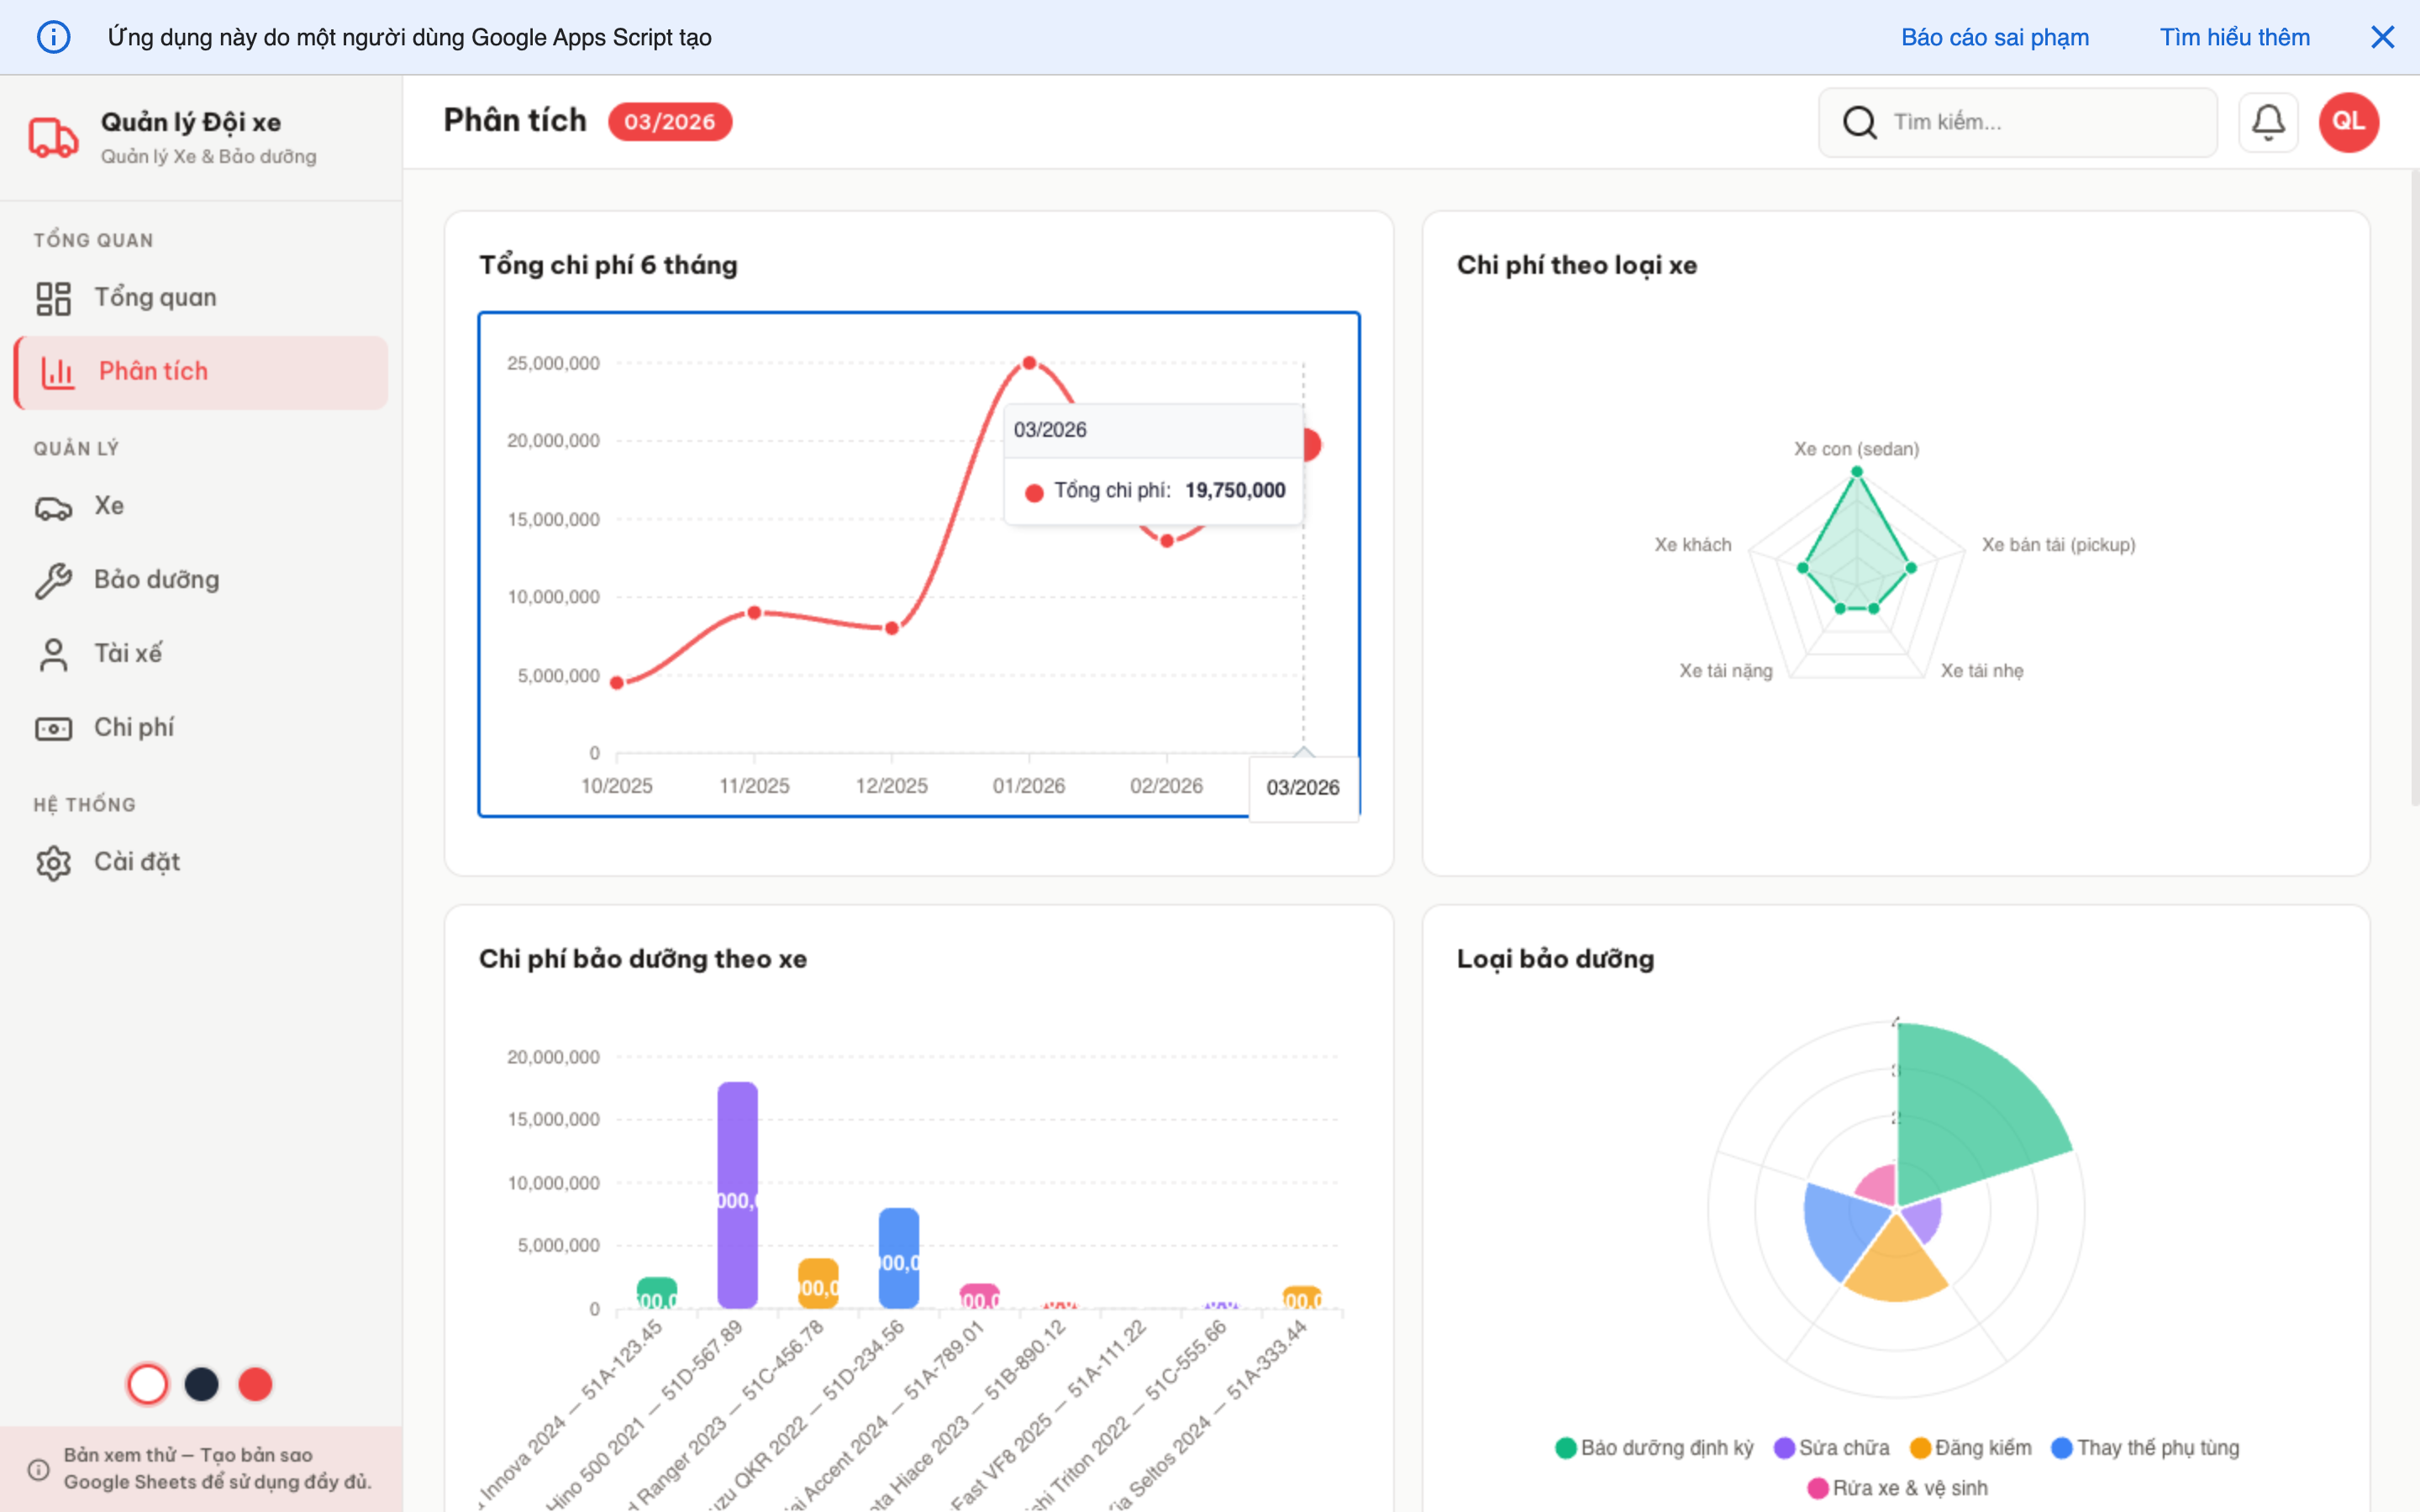The height and width of the screenshot is (1512, 2420).
Task: Click the Tìm hiểu thêm link
Action: coord(2234,37)
